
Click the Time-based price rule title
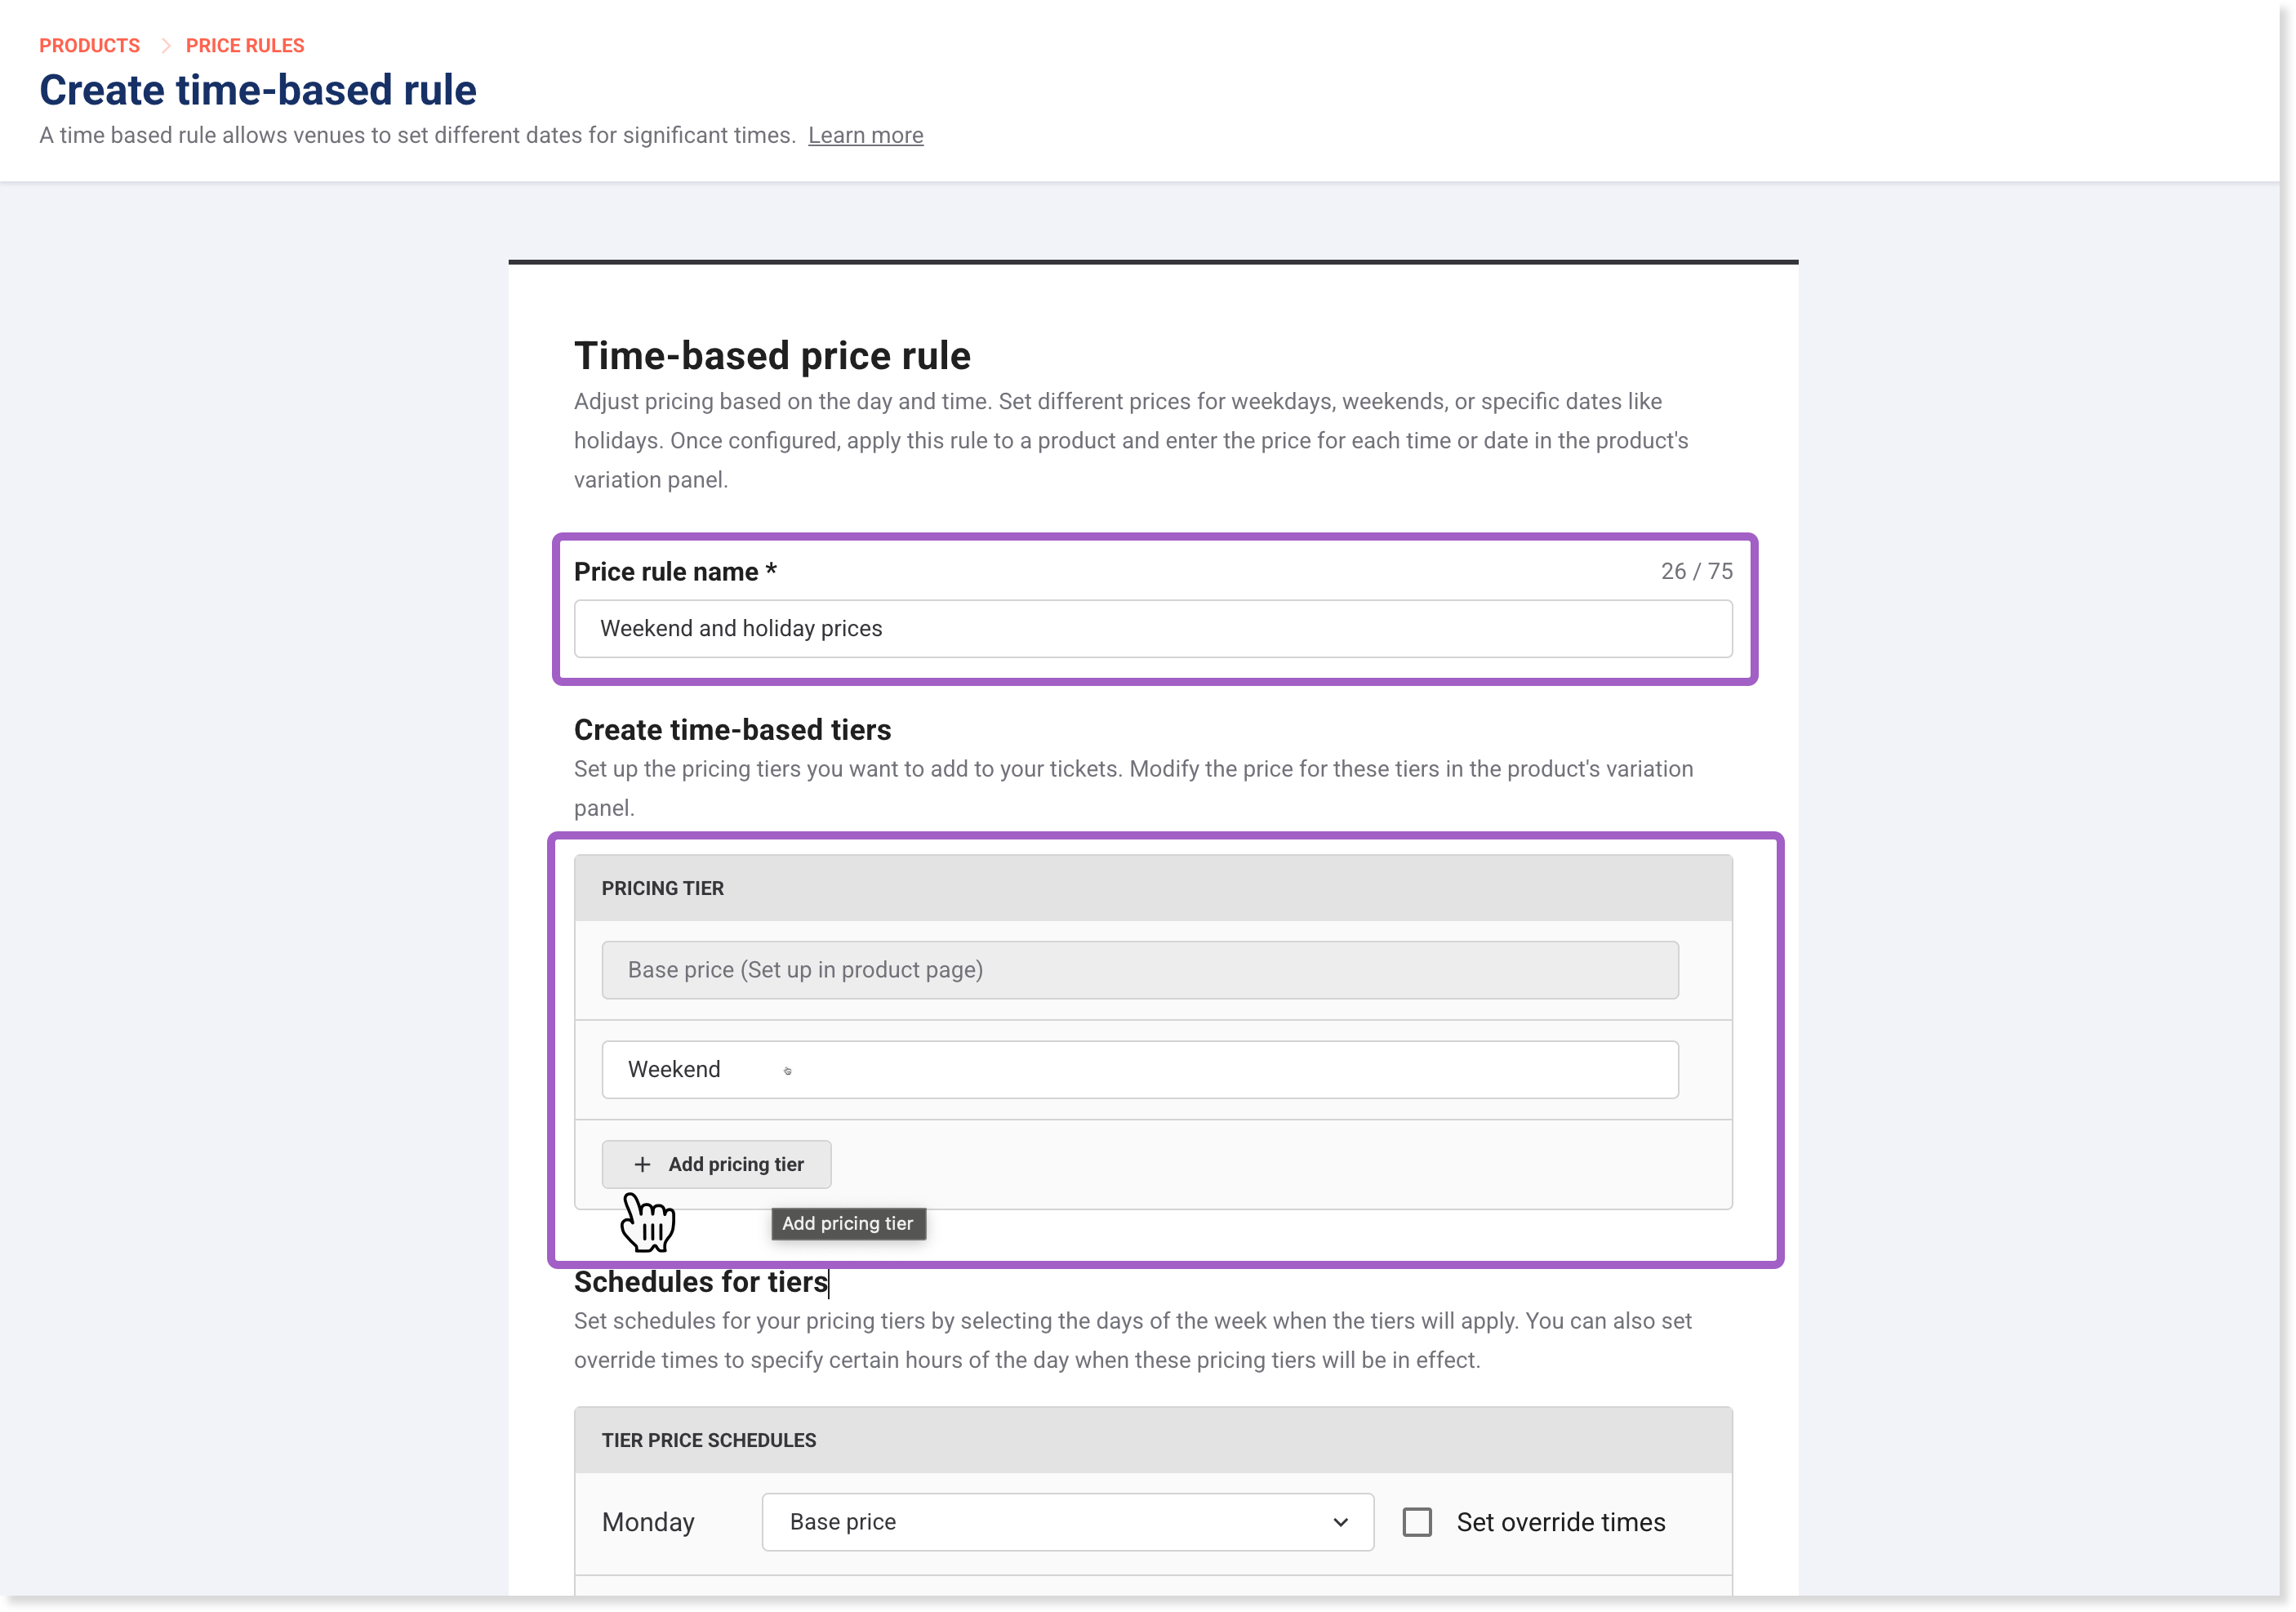[772, 356]
